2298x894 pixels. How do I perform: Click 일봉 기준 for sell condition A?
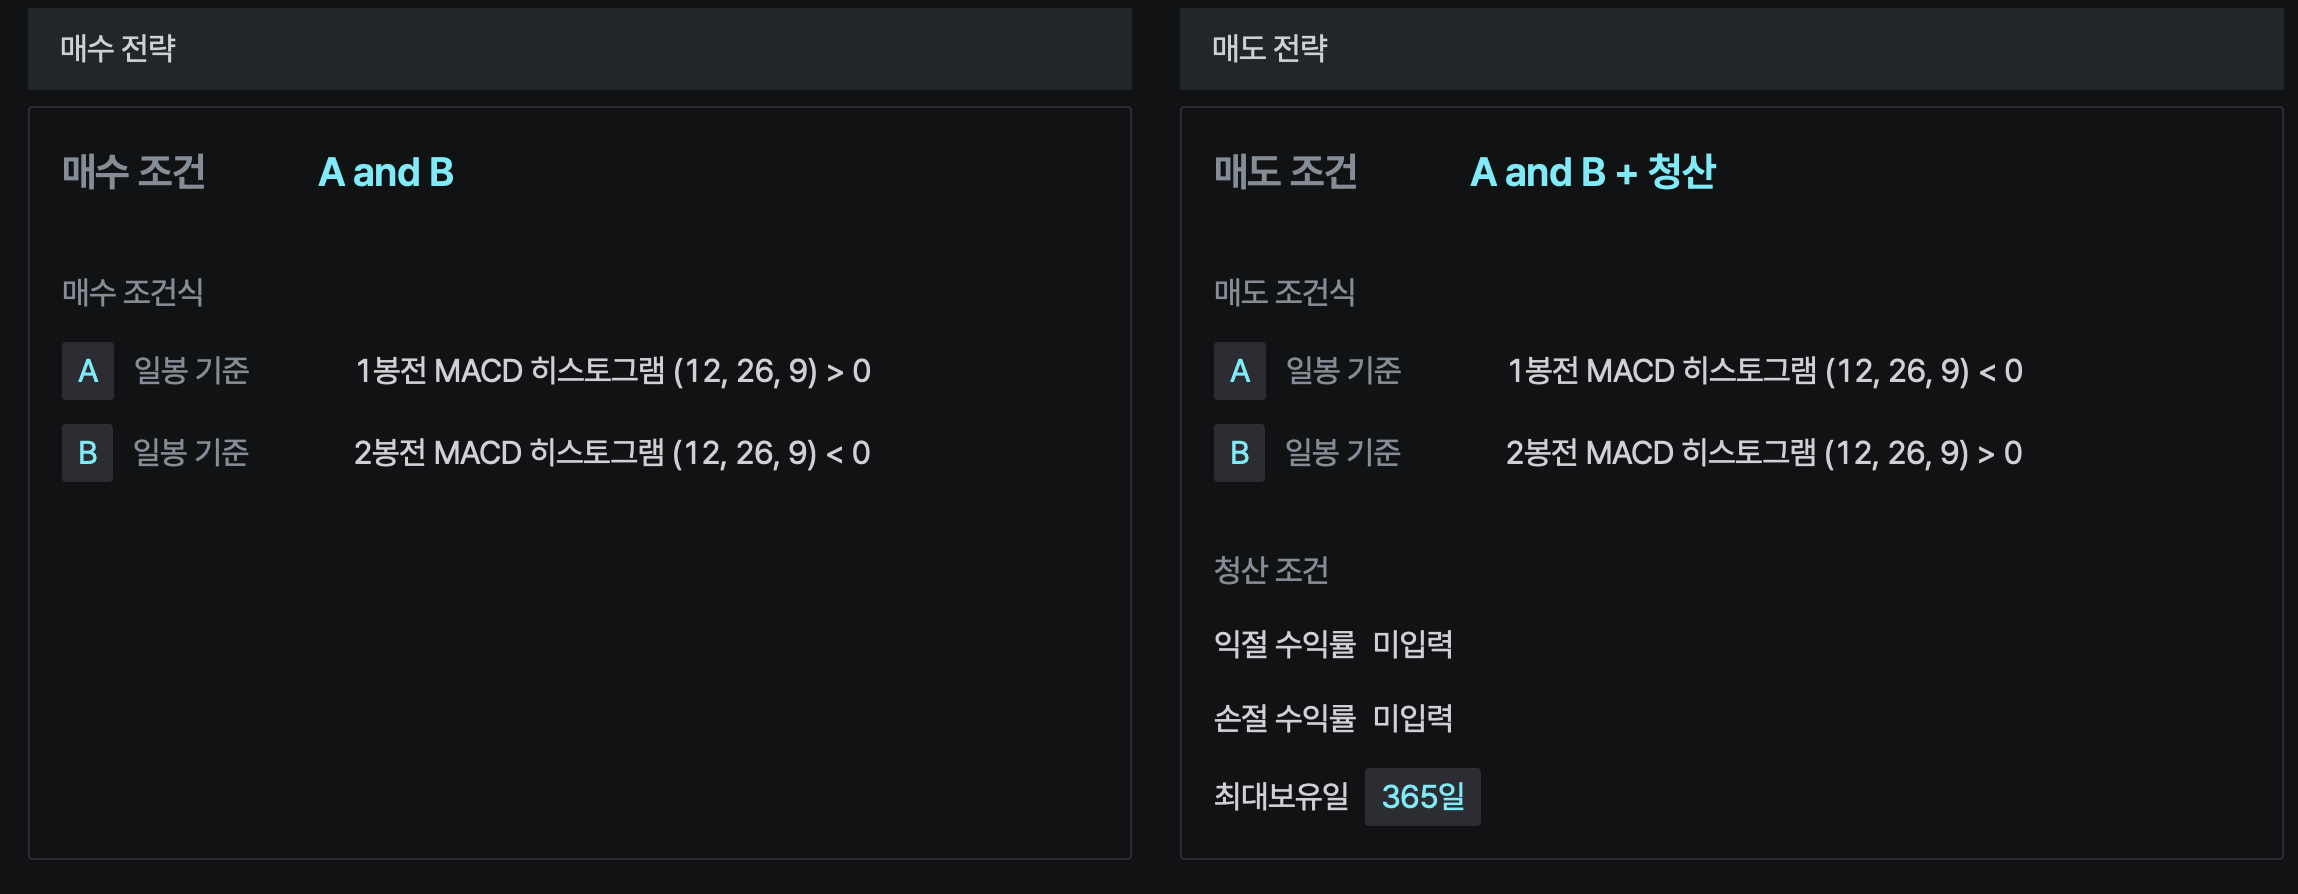1344,371
